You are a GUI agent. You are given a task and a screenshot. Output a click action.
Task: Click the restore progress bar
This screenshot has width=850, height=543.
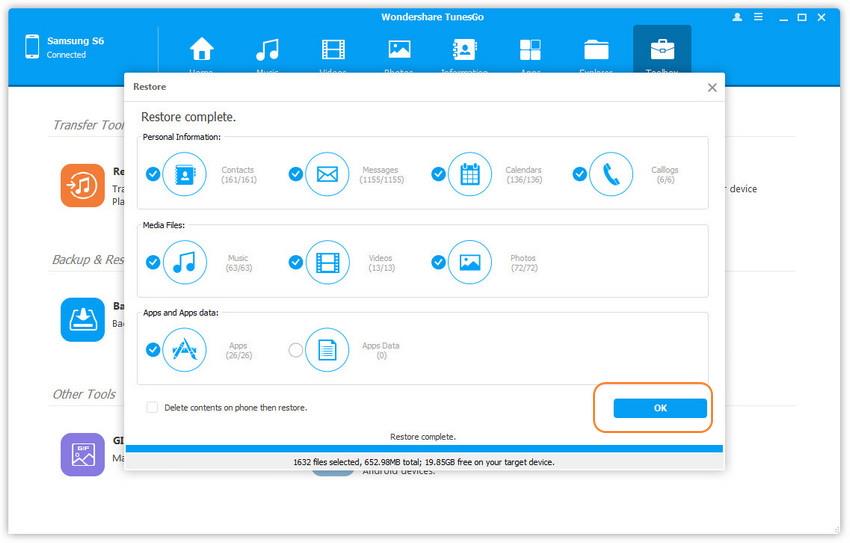(x=423, y=449)
